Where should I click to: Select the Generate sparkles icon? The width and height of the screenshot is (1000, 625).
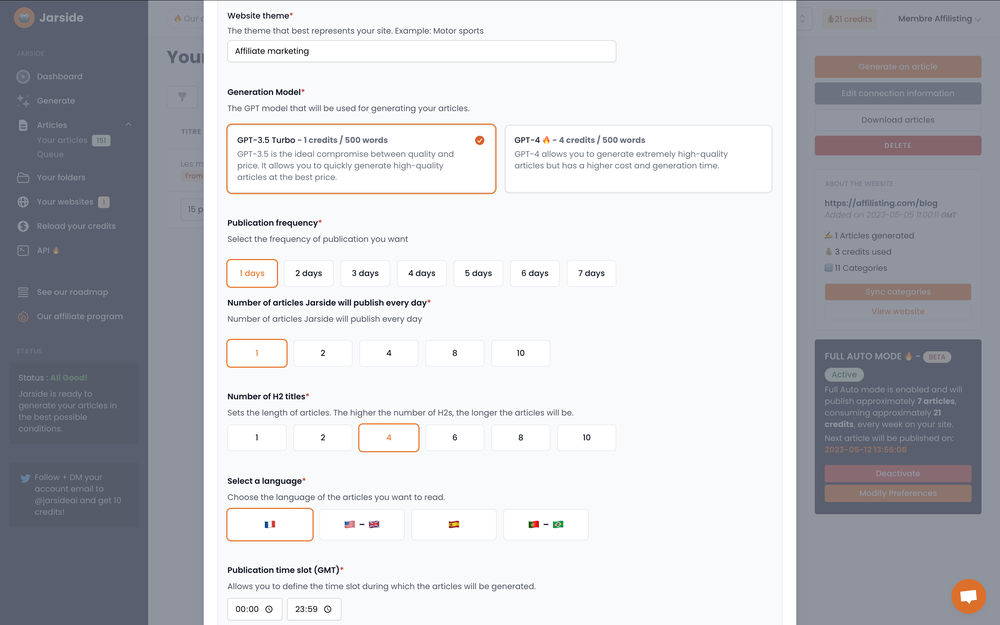click(x=22, y=100)
